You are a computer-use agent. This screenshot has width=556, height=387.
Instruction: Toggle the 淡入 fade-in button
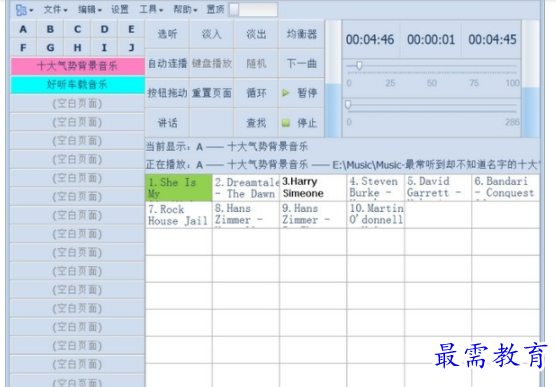coord(212,34)
